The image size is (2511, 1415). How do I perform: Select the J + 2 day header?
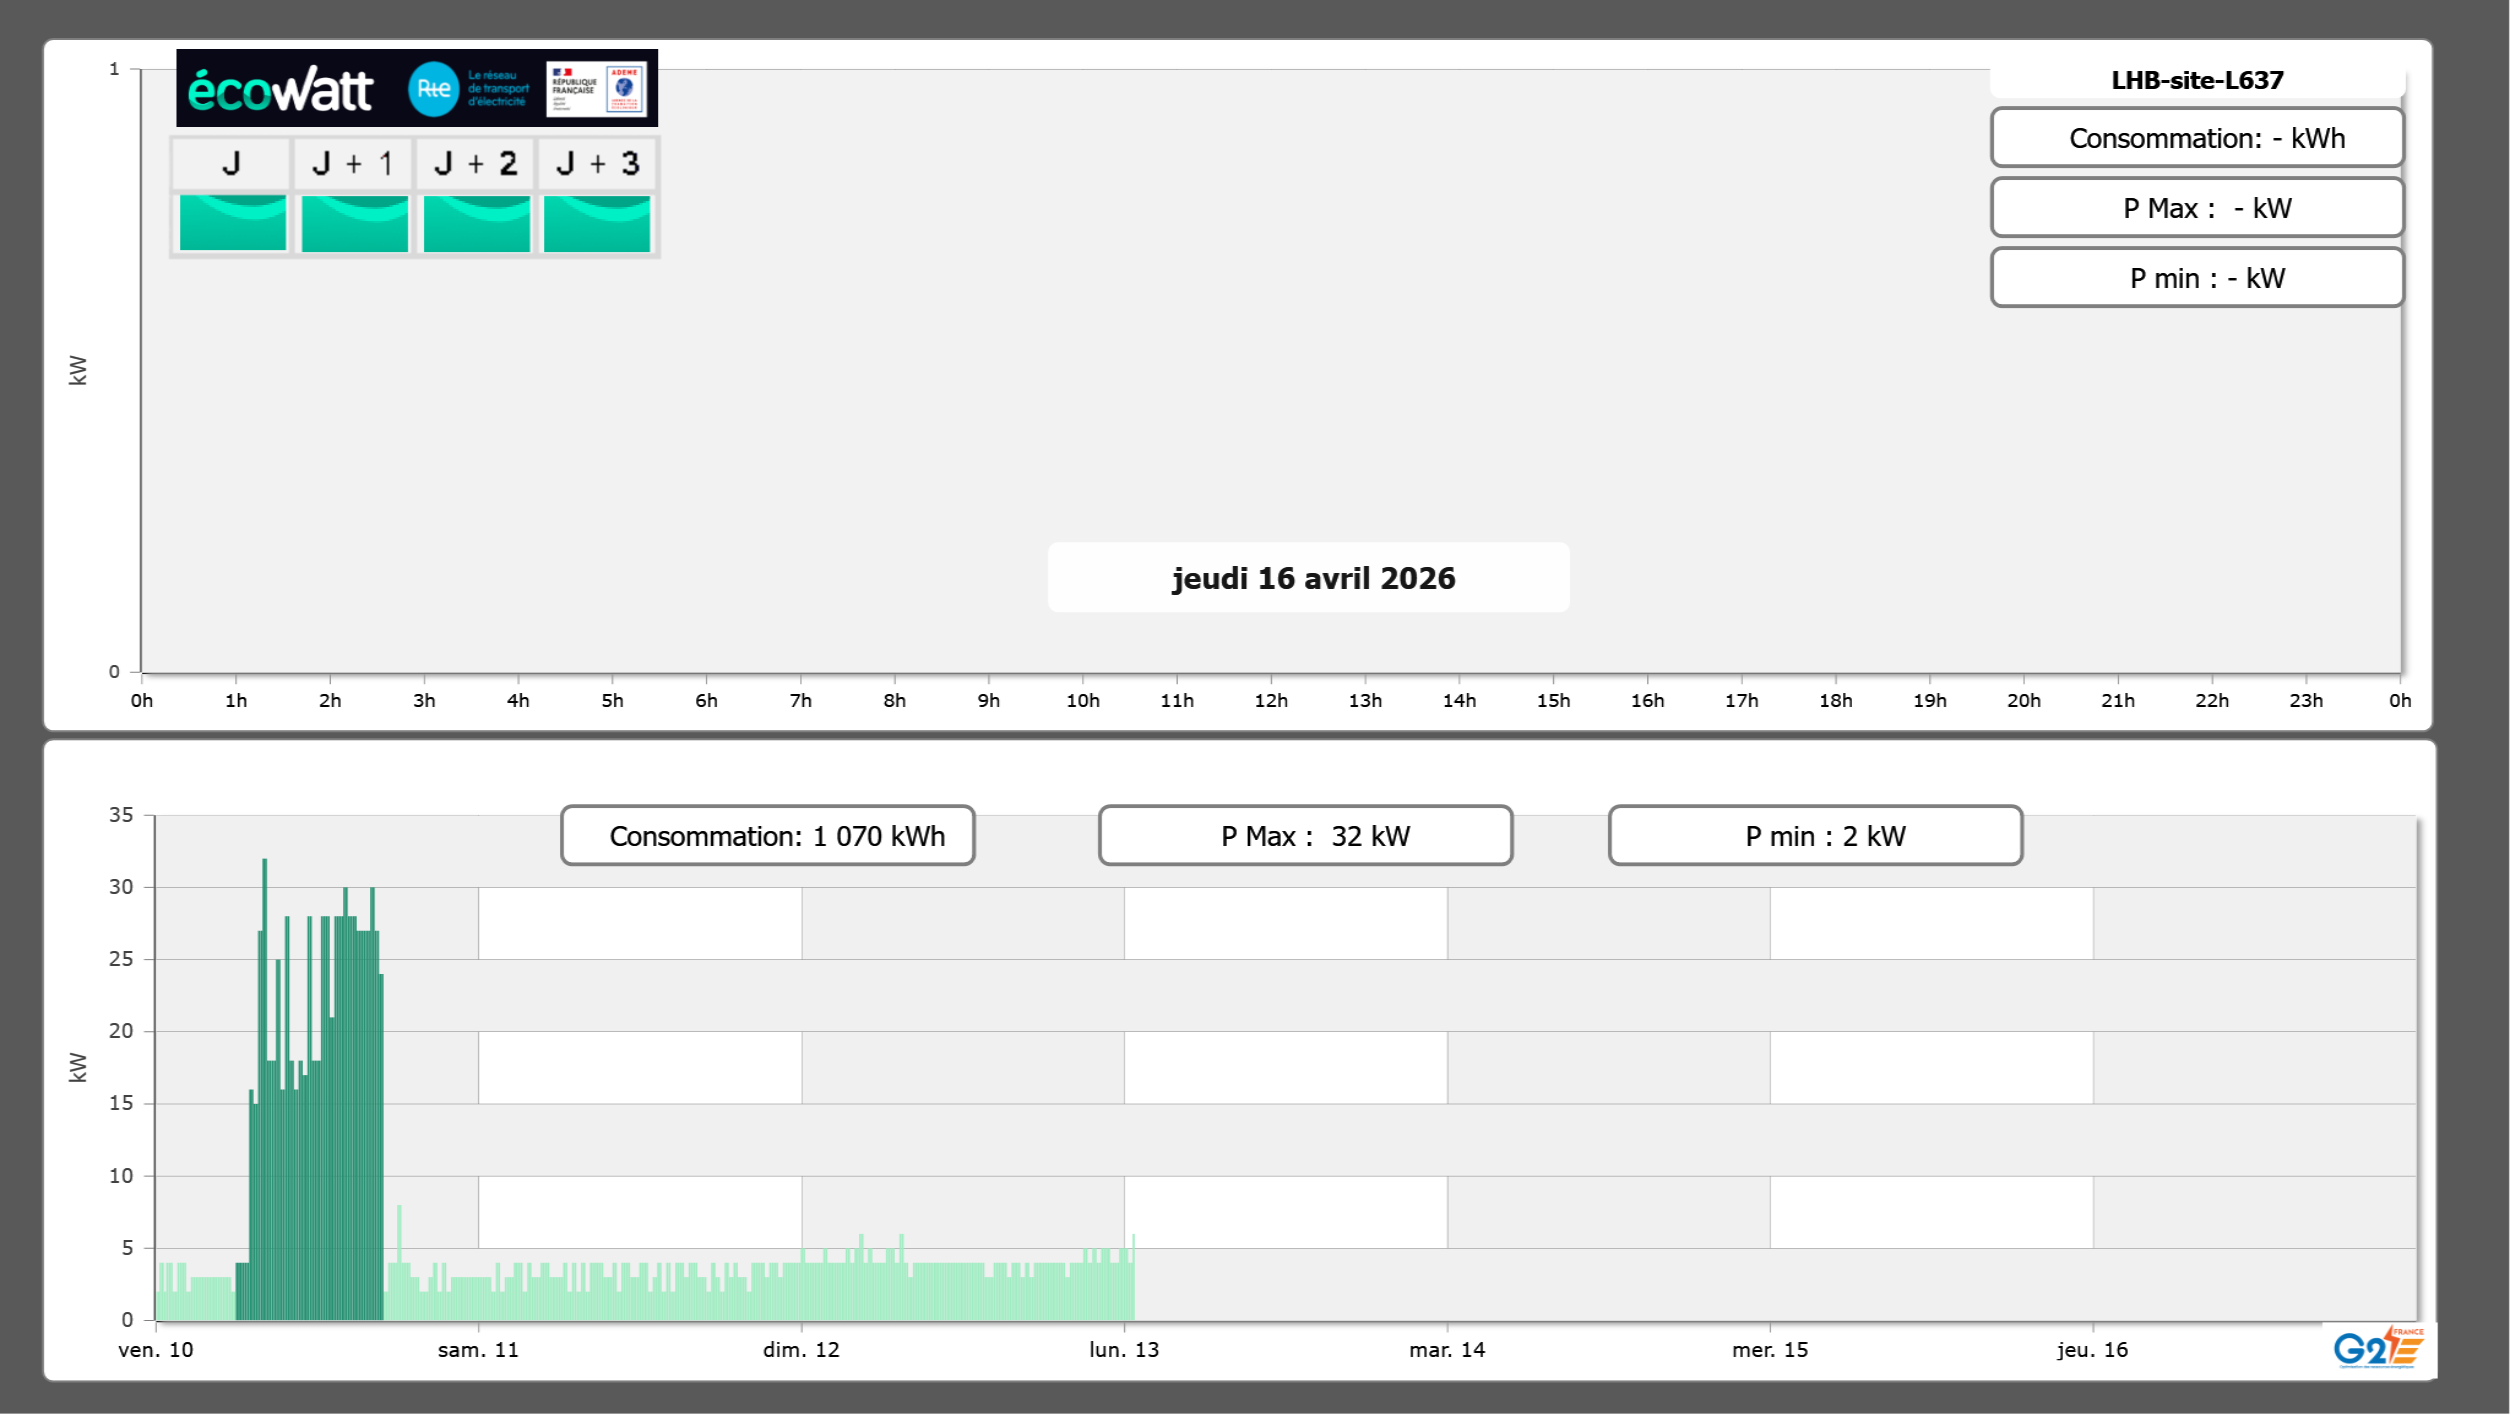tap(475, 164)
